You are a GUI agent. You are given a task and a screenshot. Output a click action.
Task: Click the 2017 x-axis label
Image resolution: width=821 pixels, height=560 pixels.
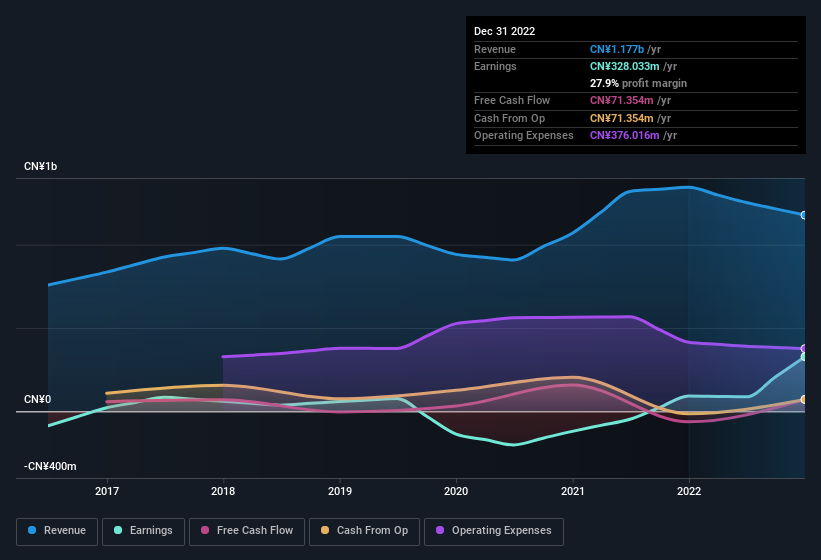[x=107, y=491]
